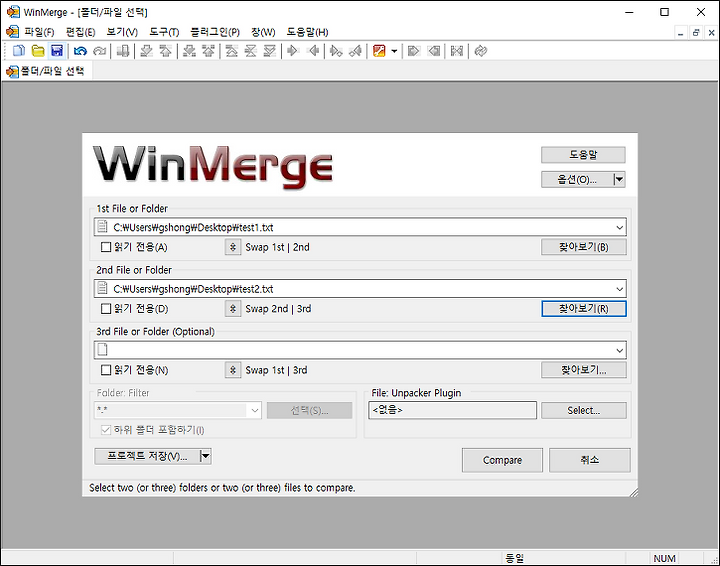Click Select... button for Unpacker Plugin
Screen dimensions: 720x566
click(584, 410)
